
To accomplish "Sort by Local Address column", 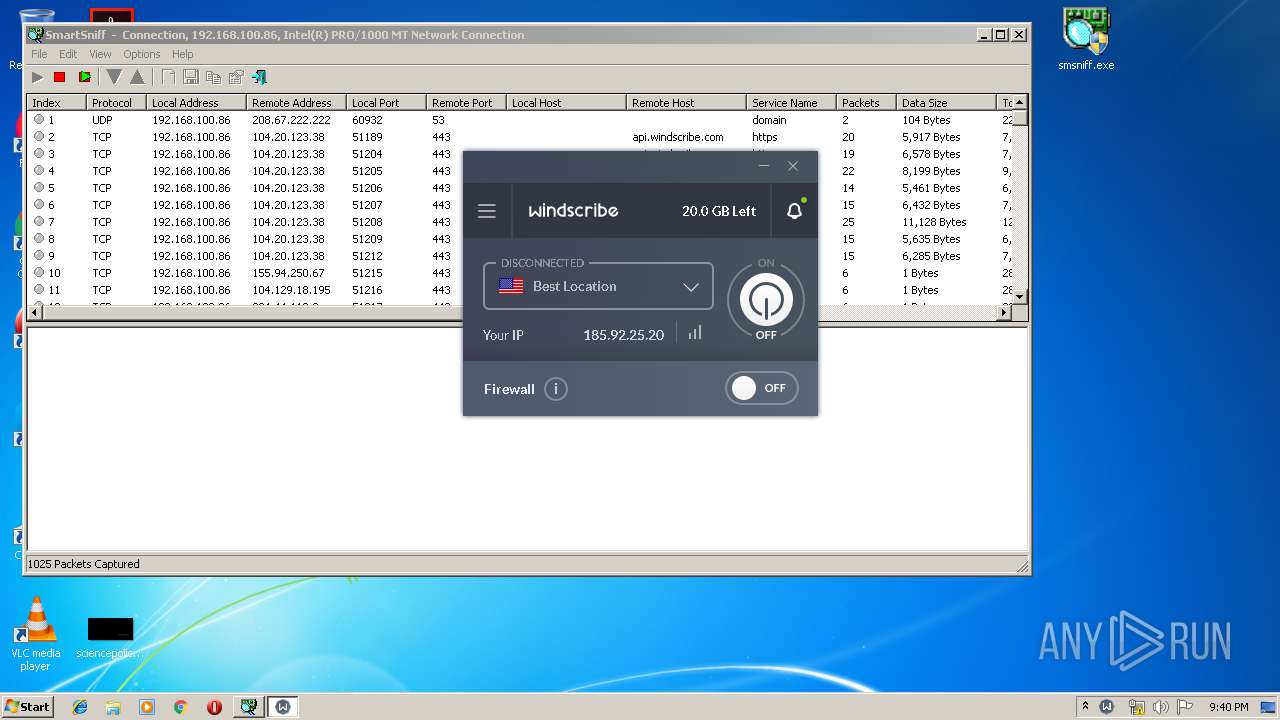I will coord(196,102).
